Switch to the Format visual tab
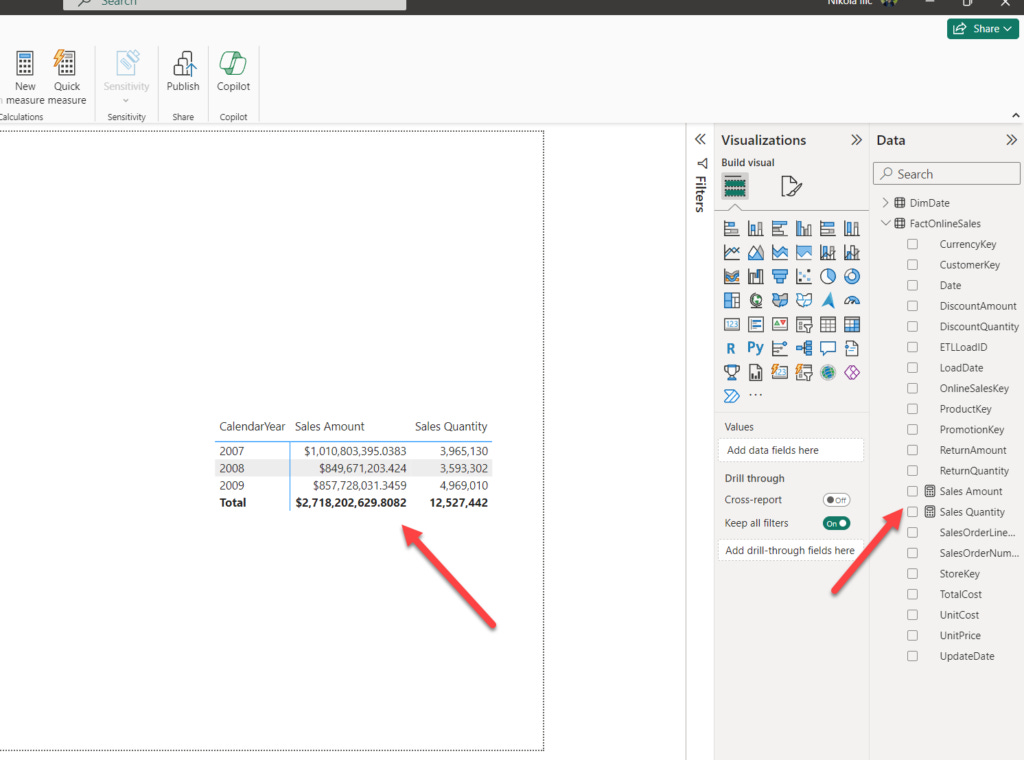The image size is (1024, 760). [x=791, y=187]
